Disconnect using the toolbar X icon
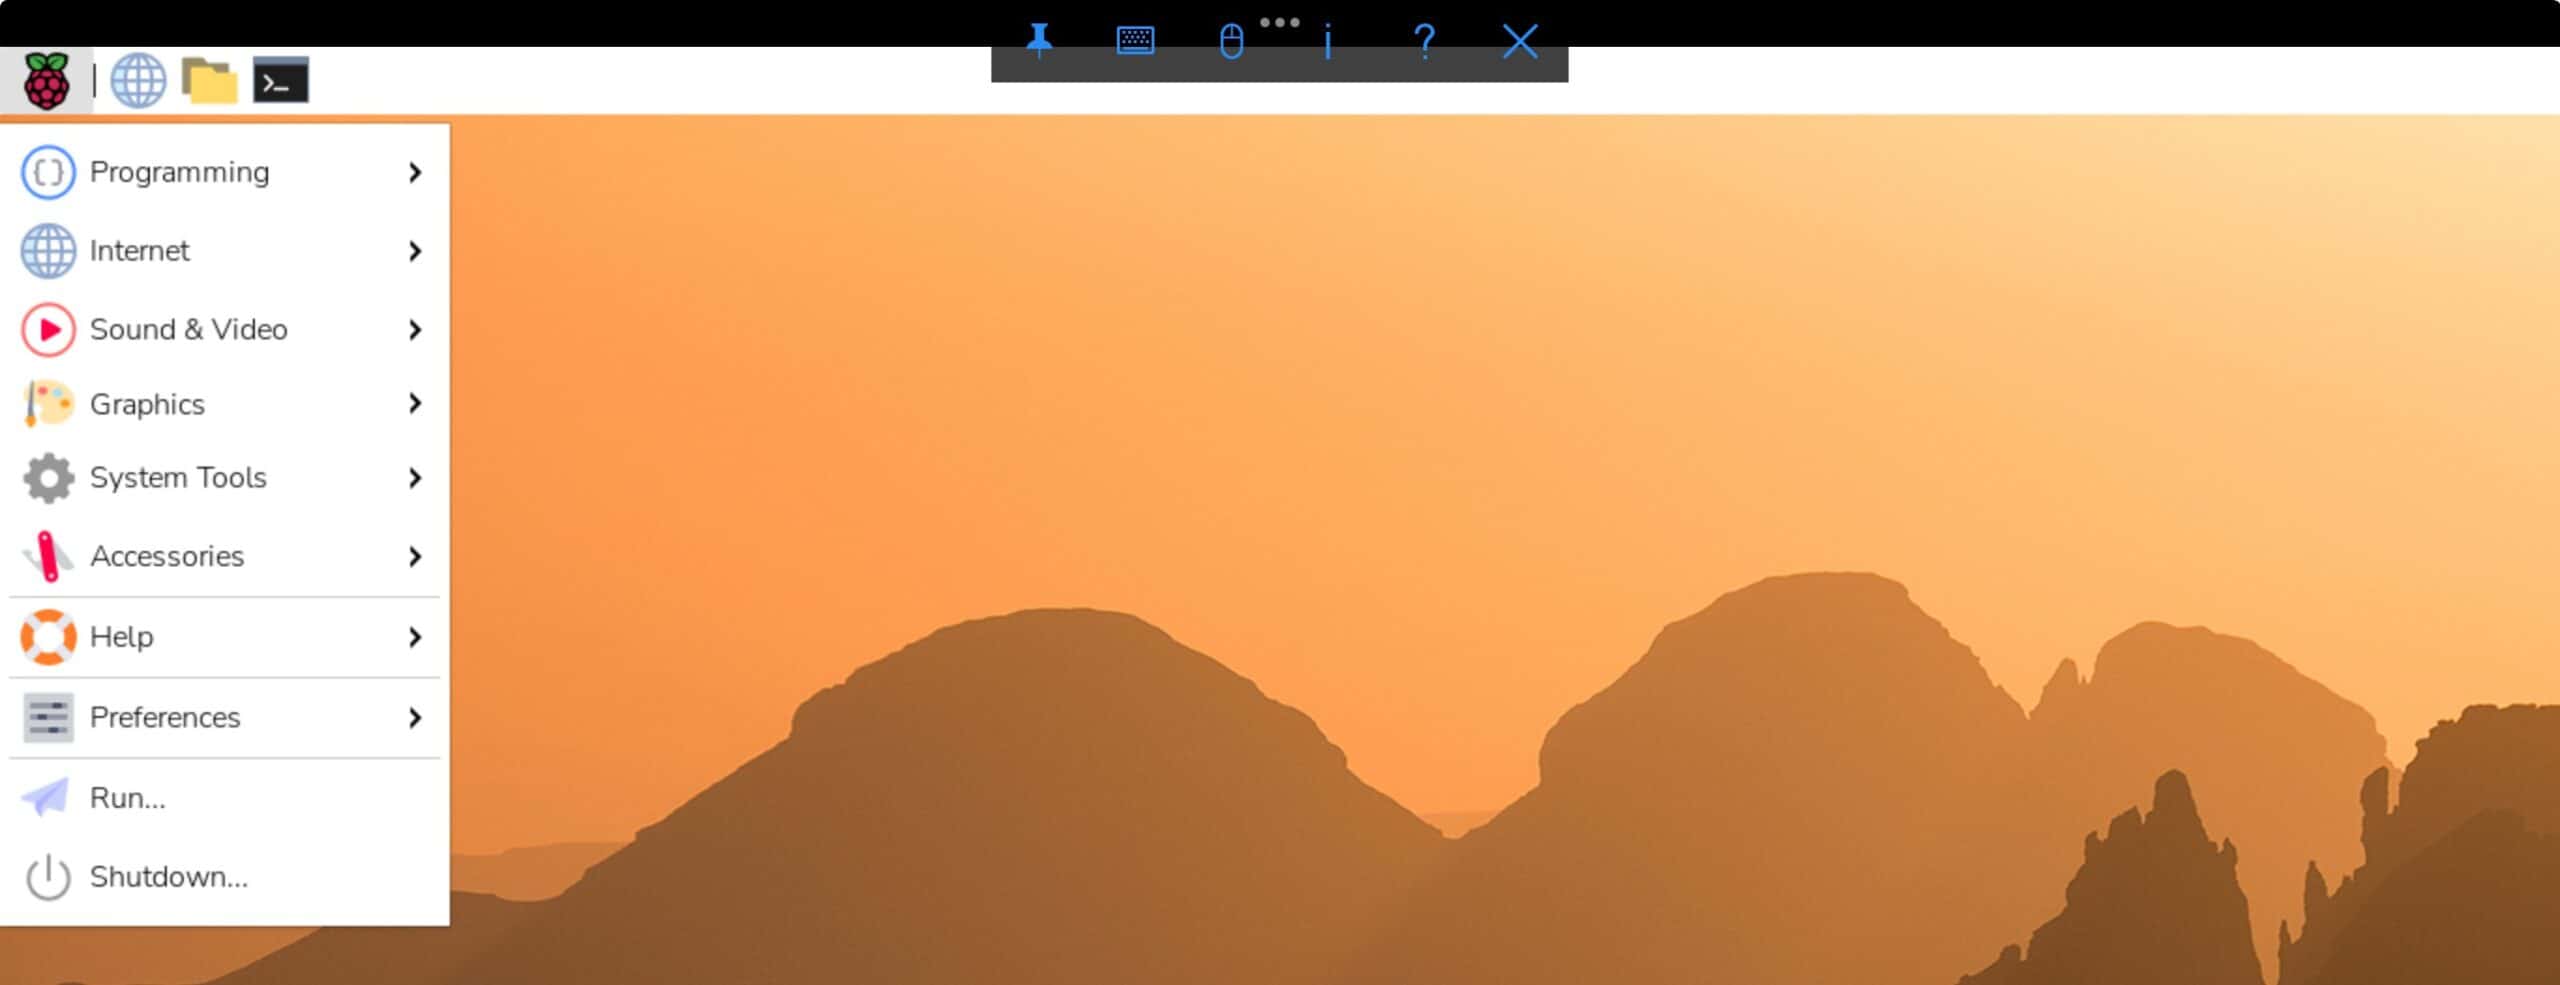Image resolution: width=2560 pixels, height=985 pixels. (1520, 41)
